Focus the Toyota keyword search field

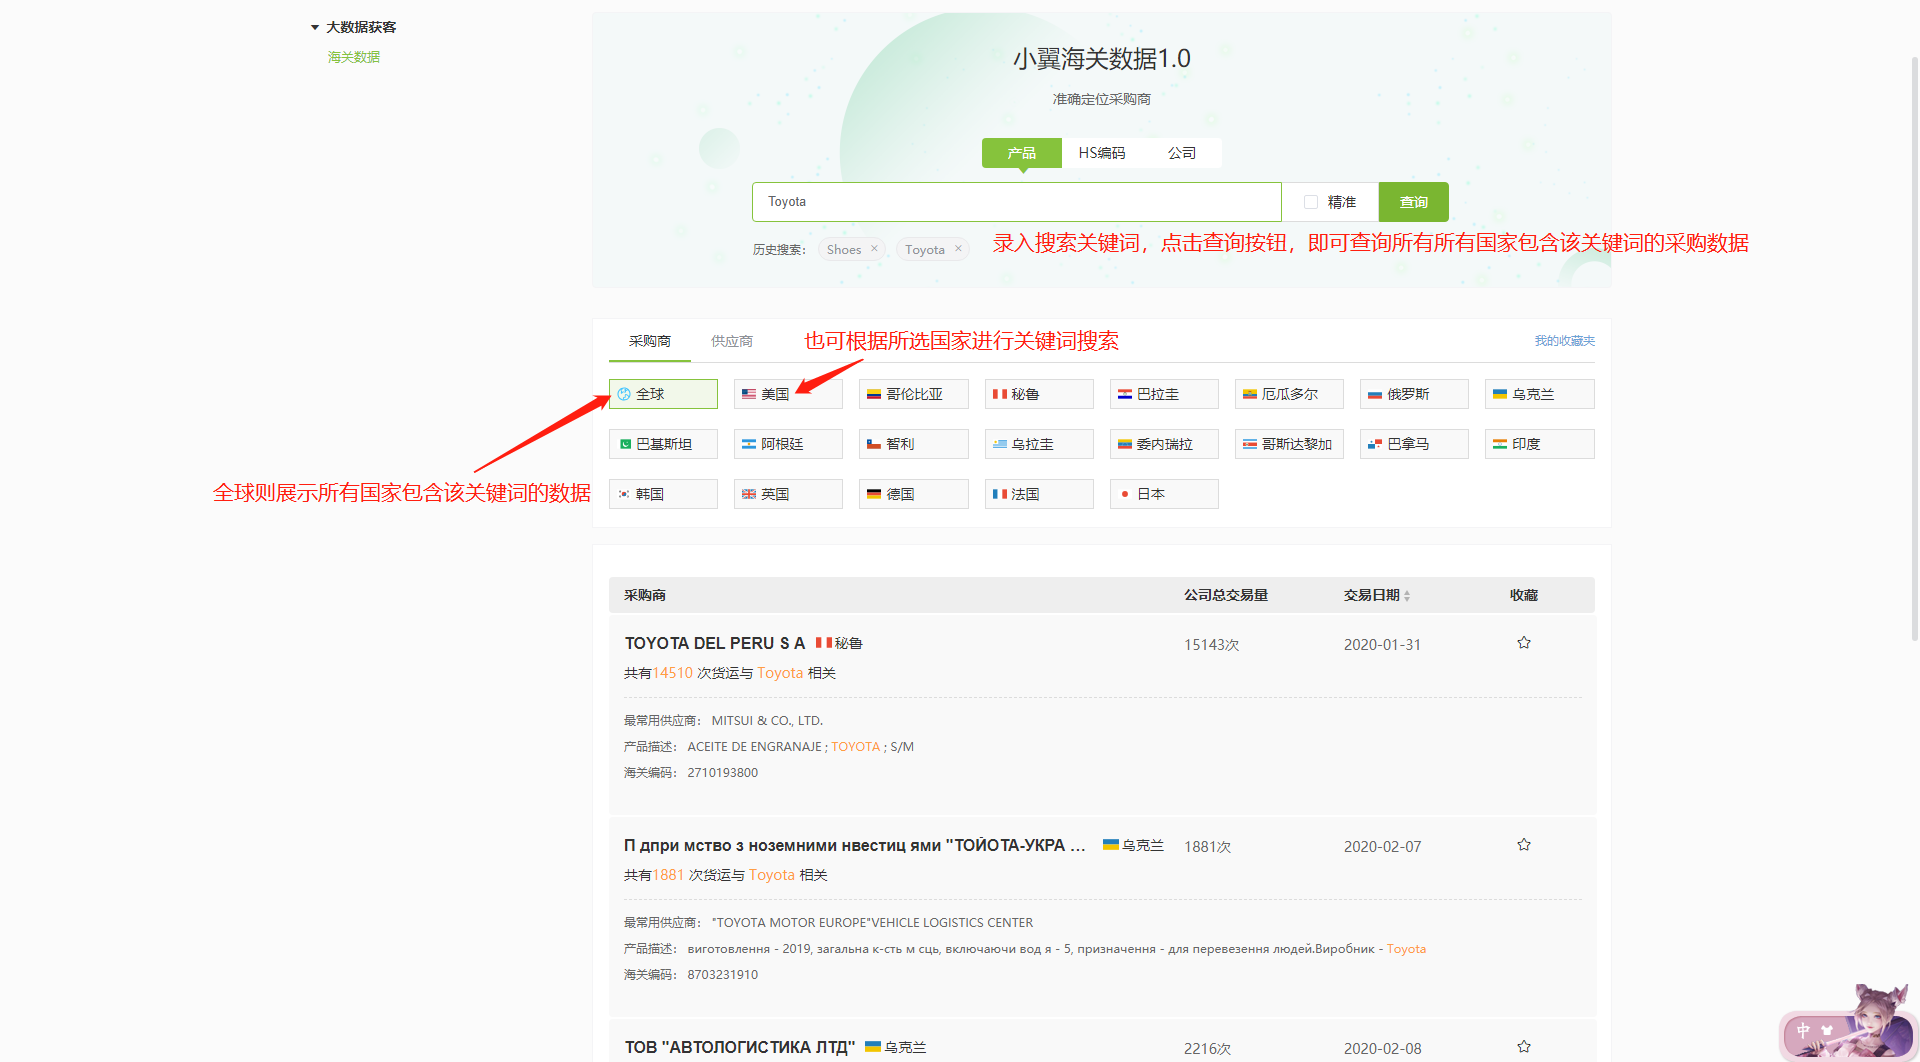[1016, 202]
